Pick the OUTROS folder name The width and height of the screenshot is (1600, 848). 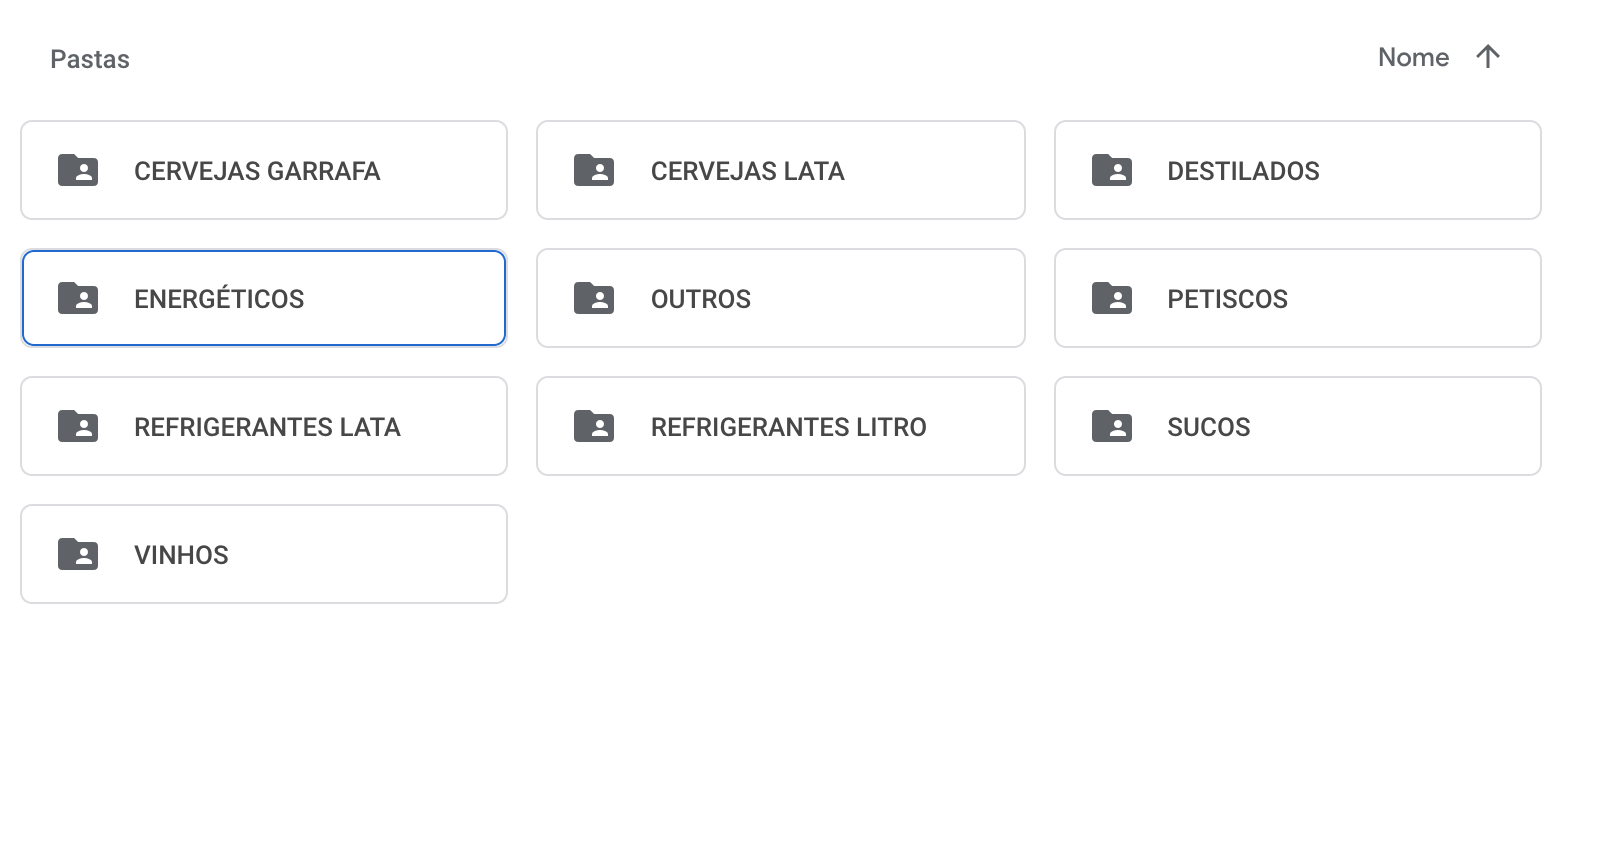tap(700, 299)
